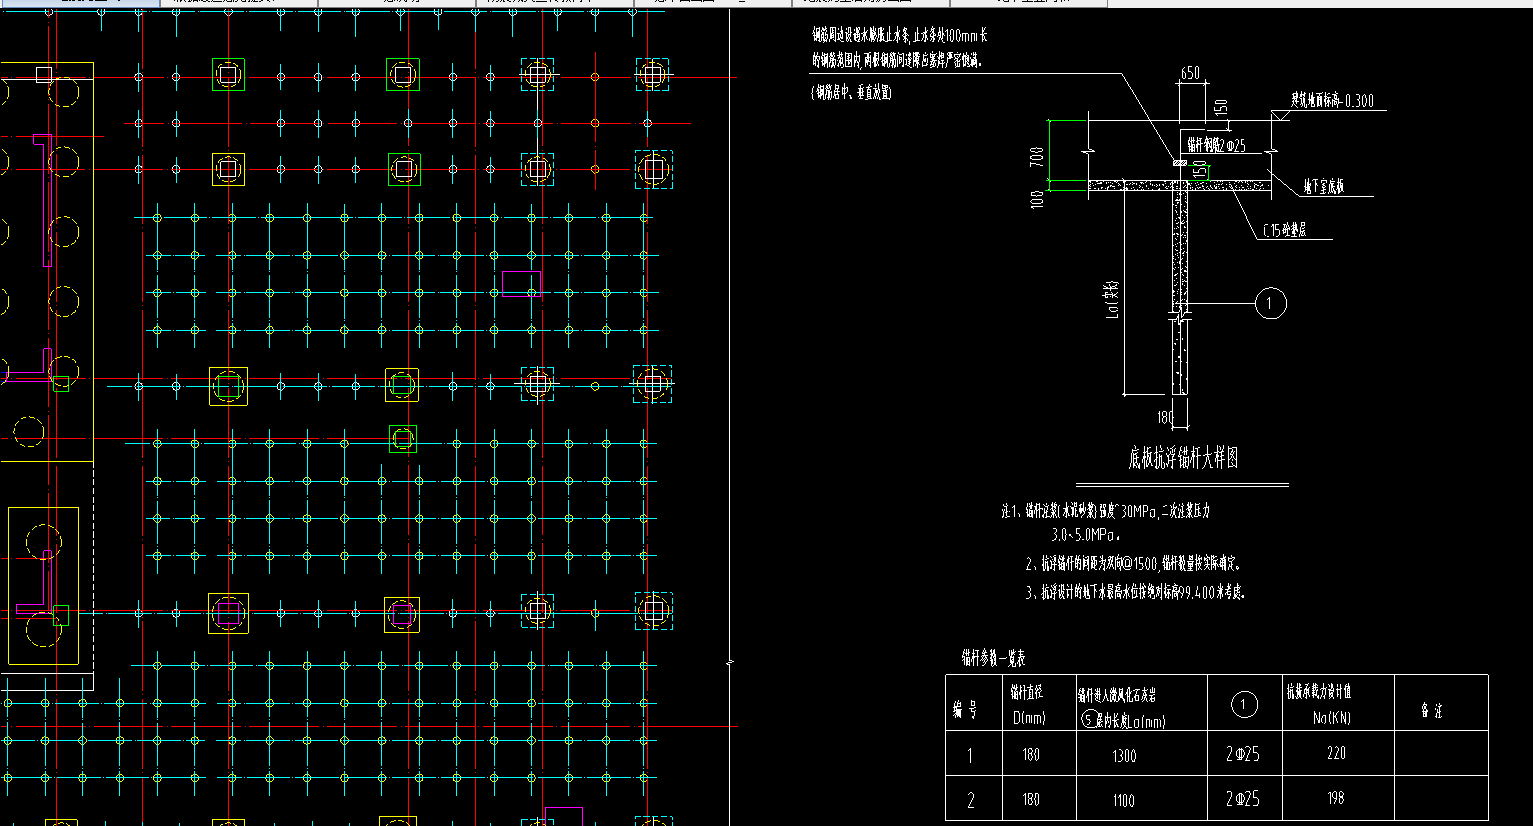Select the circled 1 callout beside anchor rod
1533x826 pixels.
[1270, 303]
